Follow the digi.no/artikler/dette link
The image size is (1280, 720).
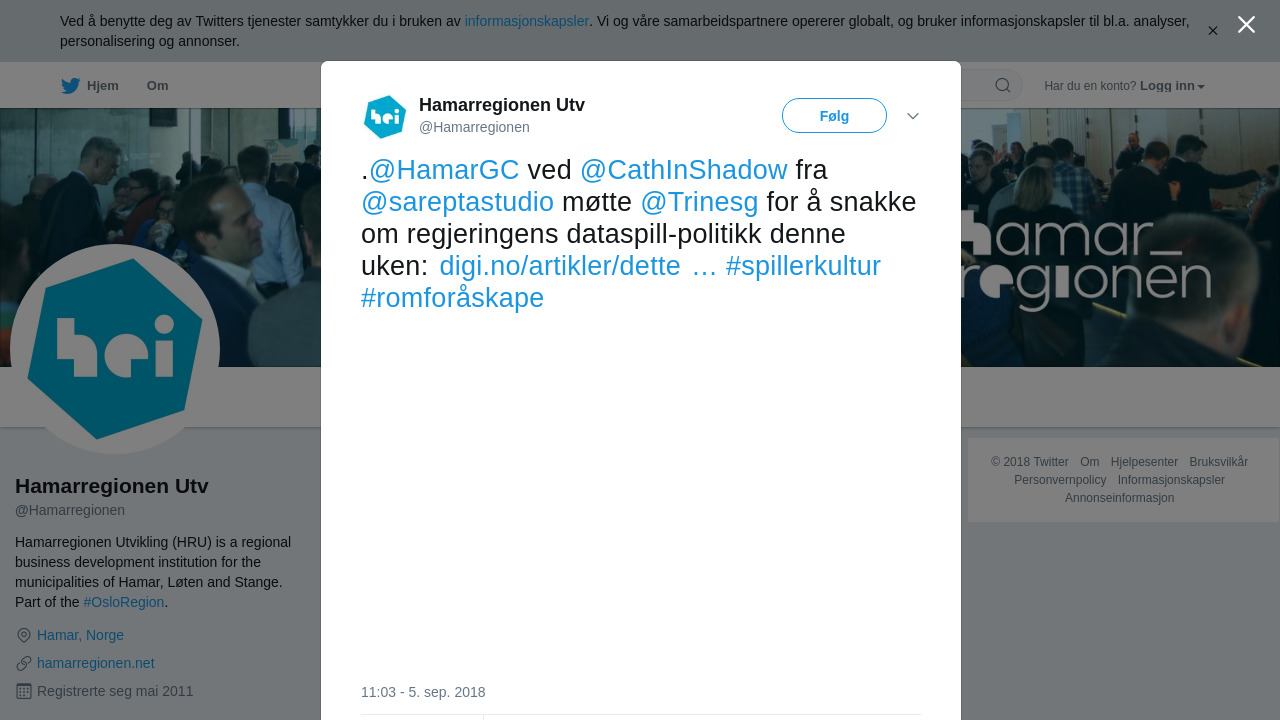point(578,266)
